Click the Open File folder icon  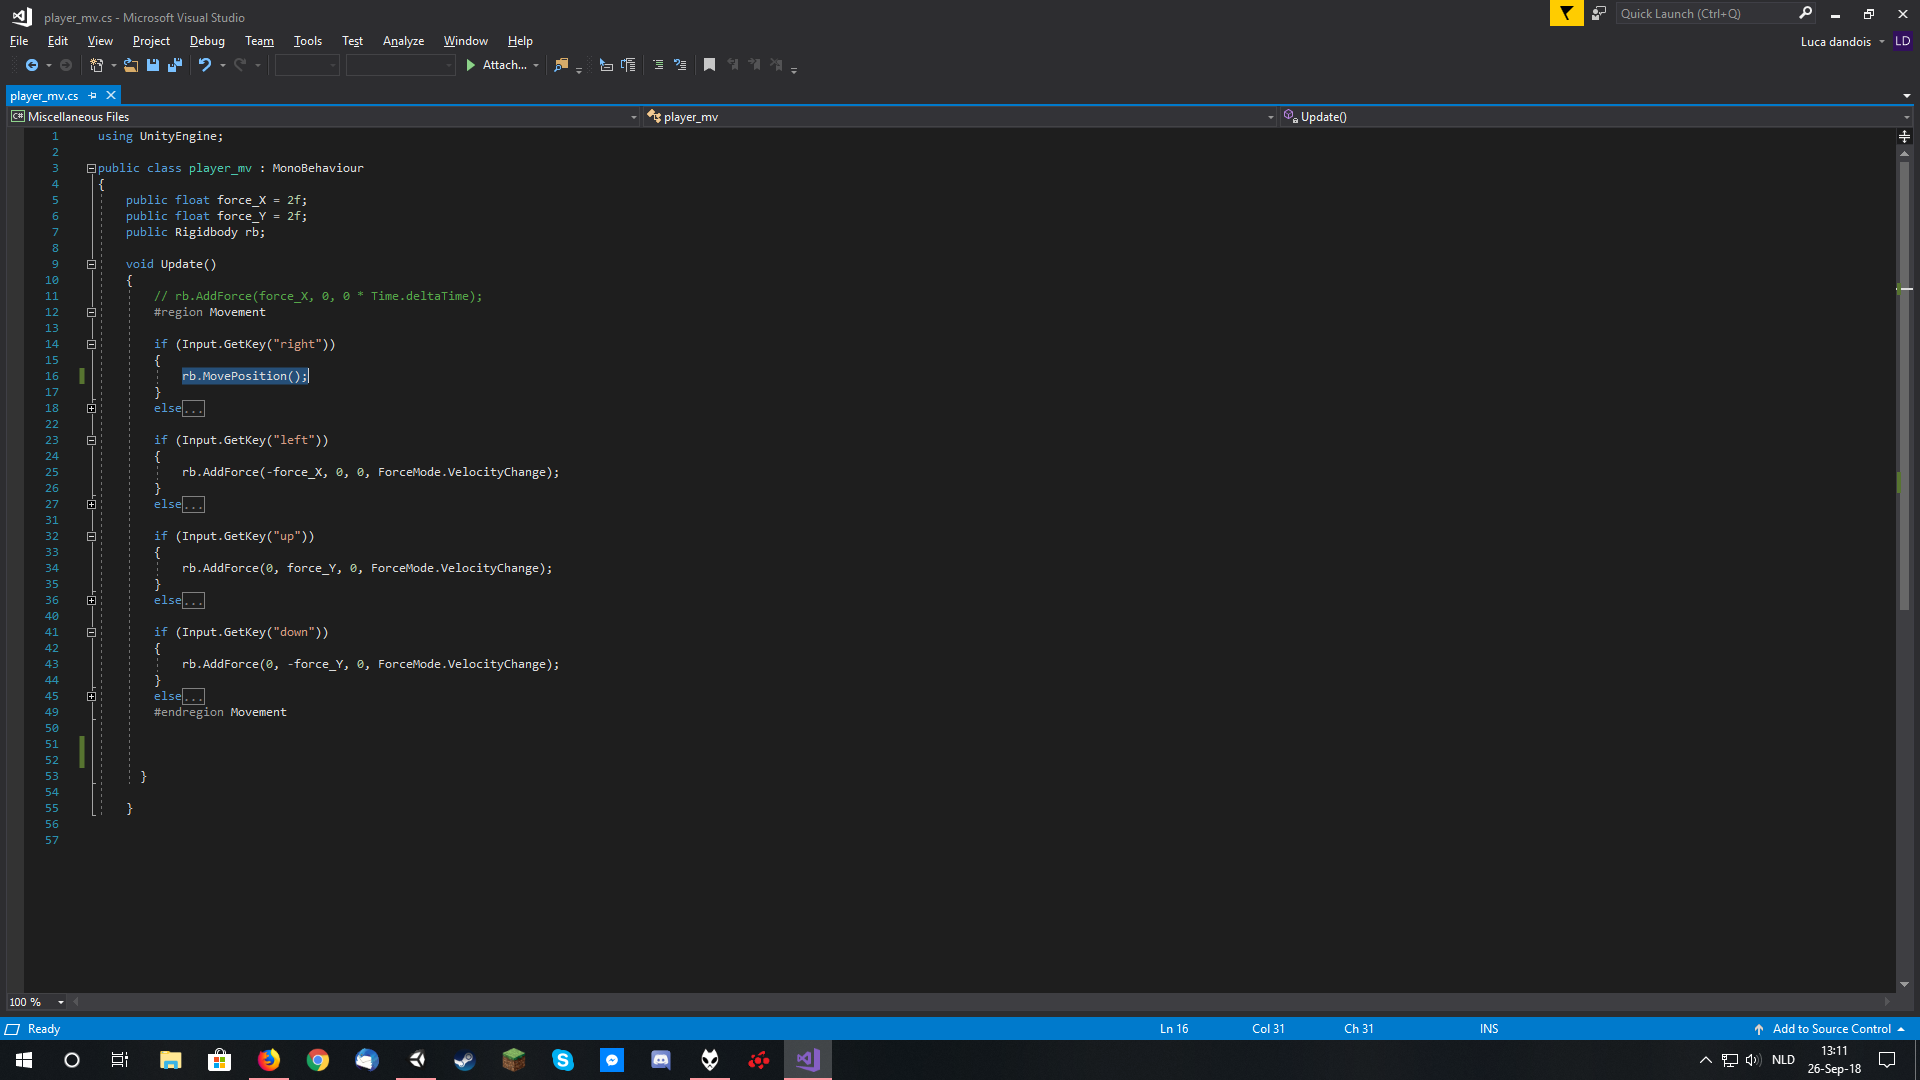[131, 65]
